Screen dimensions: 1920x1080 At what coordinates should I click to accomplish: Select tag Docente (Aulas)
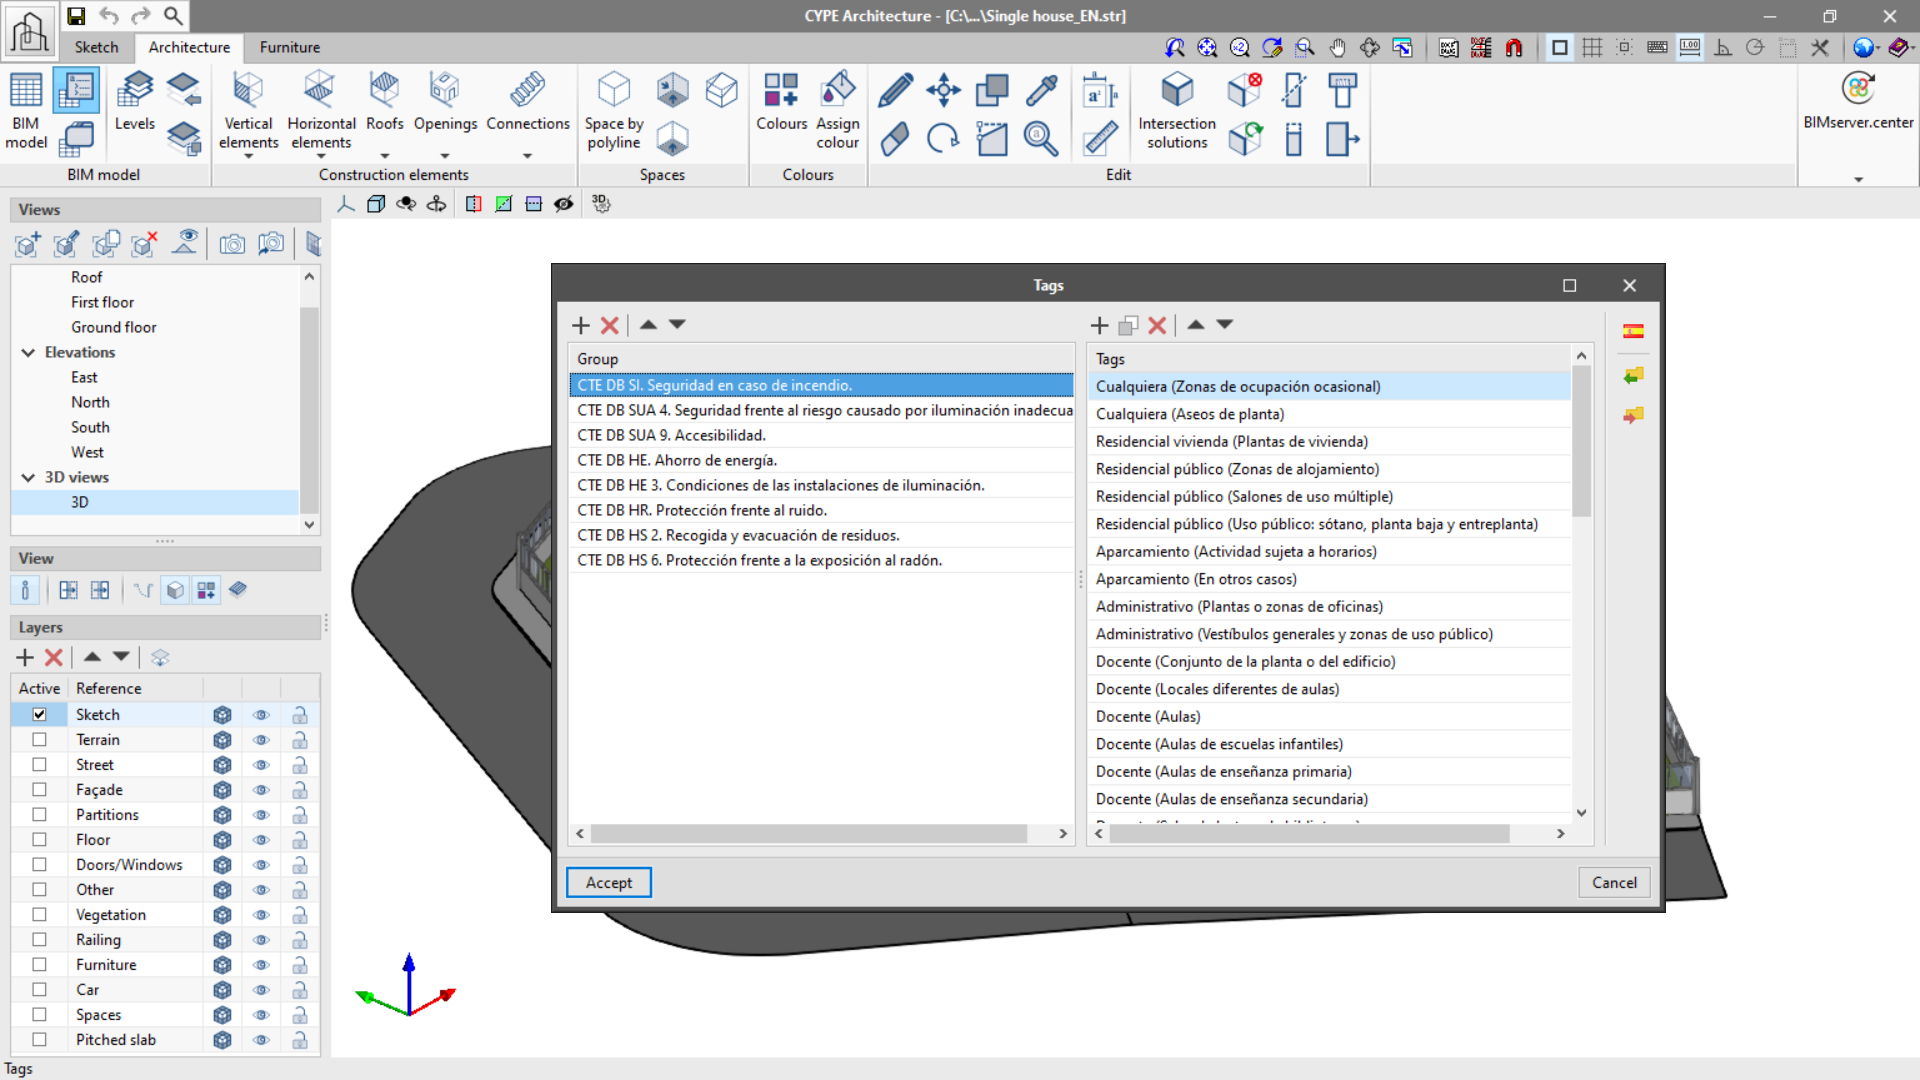point(1329,716)
